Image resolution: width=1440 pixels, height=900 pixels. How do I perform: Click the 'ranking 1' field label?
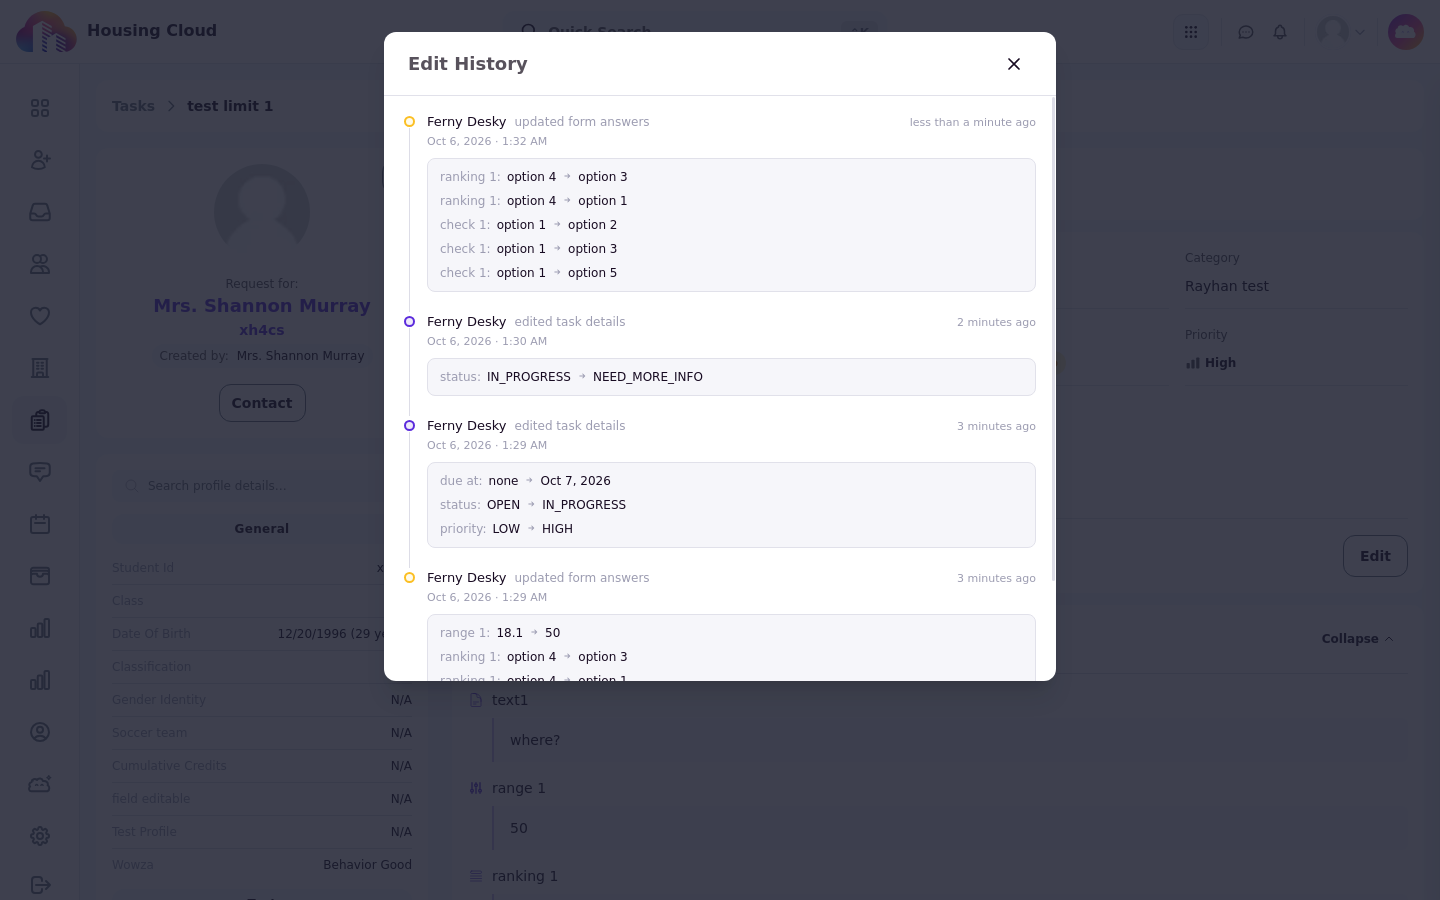coord(525,876)
